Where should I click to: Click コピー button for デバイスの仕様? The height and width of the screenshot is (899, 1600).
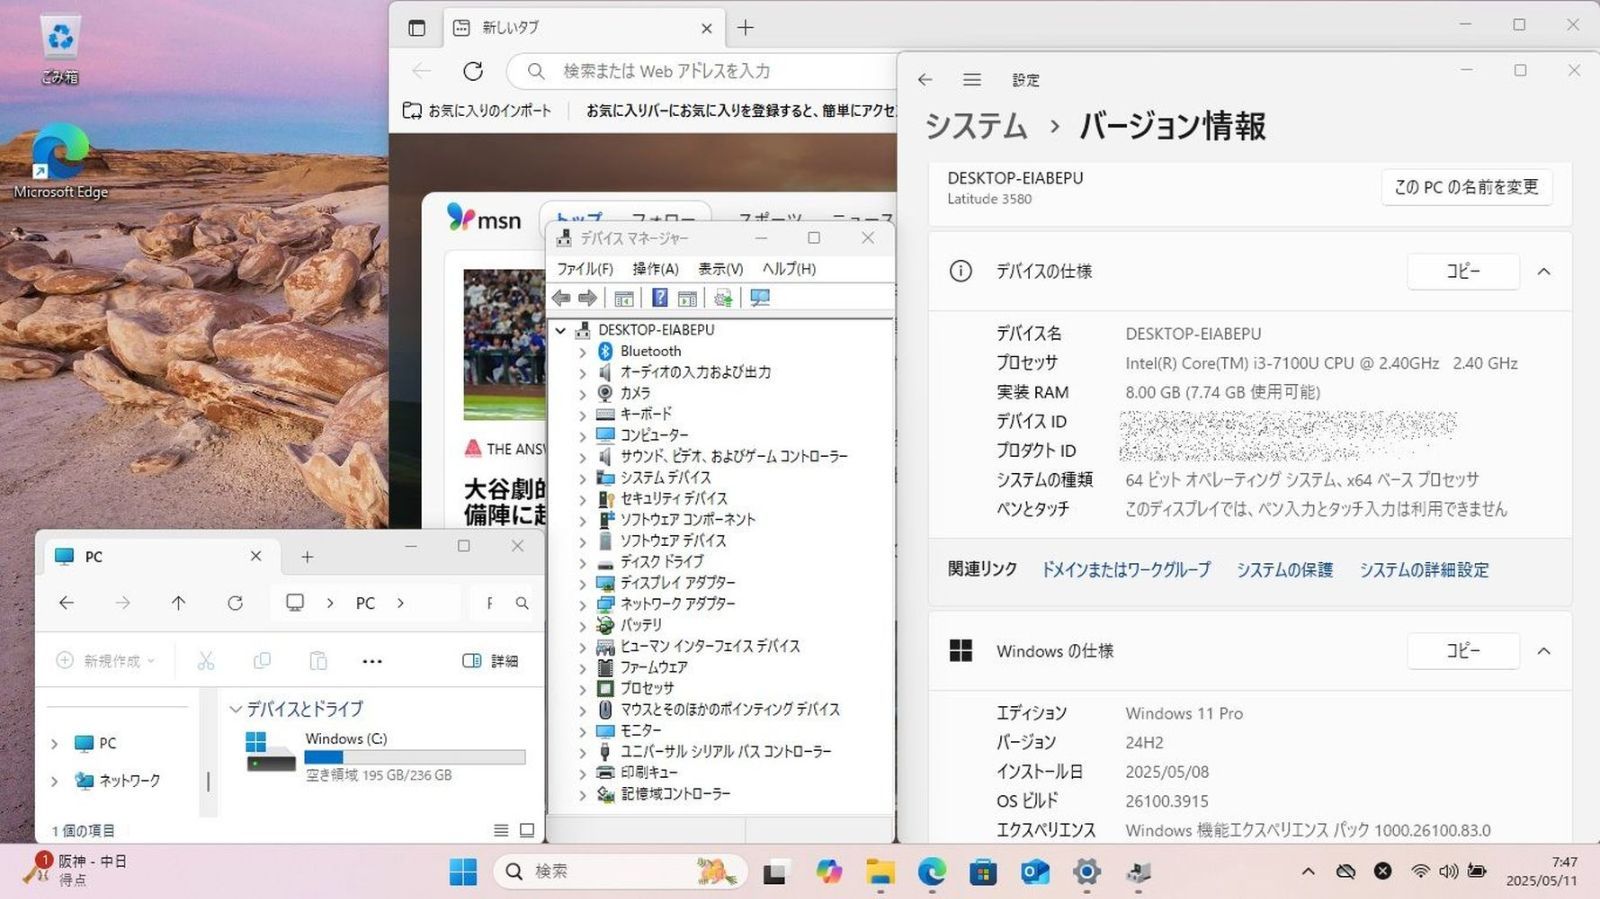pos(1463,271)
